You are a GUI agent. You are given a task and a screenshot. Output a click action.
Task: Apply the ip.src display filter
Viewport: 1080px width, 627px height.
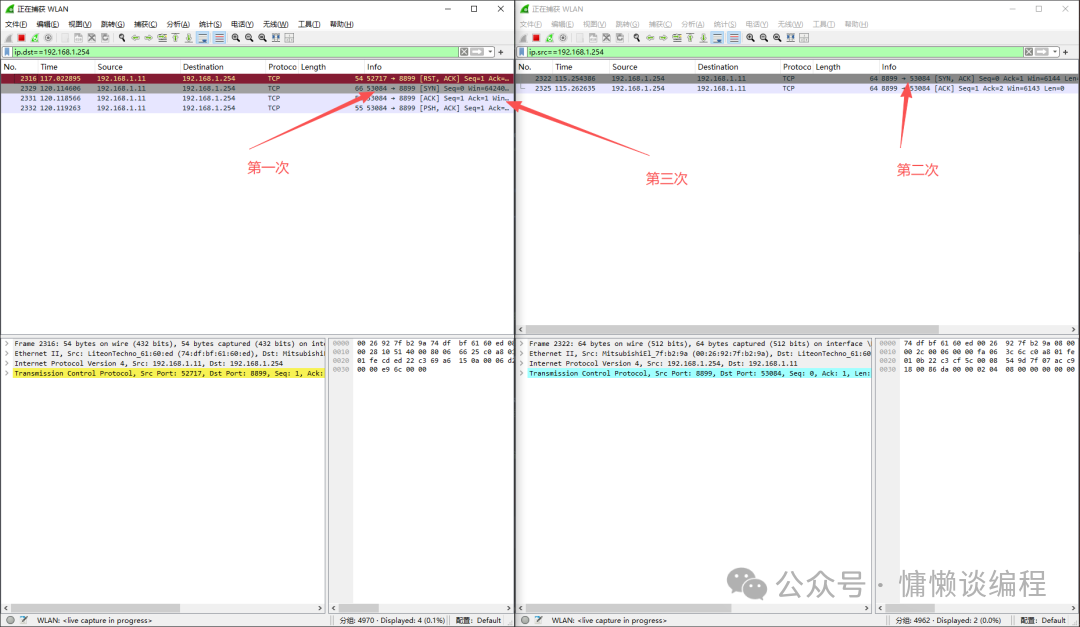click(1041, 52)
